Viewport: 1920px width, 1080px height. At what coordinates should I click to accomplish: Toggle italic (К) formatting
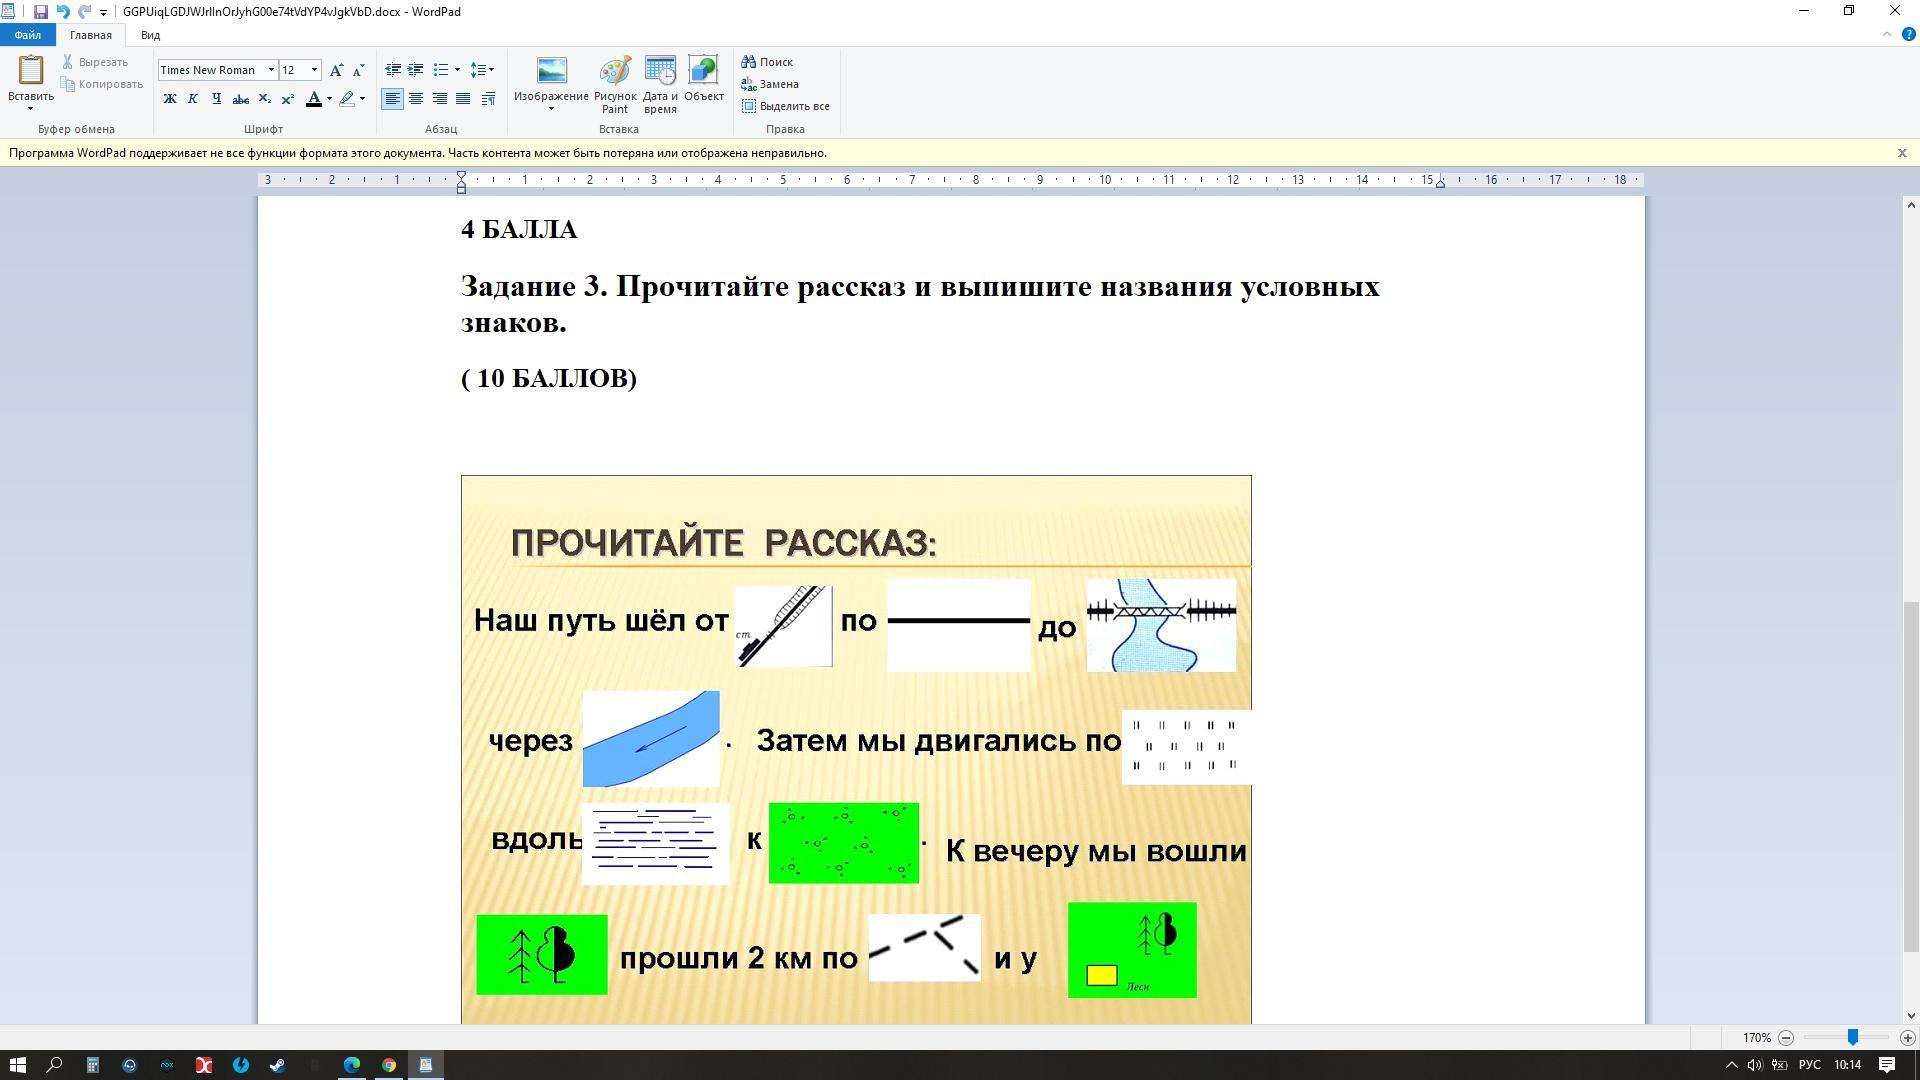tap(193, 99)
